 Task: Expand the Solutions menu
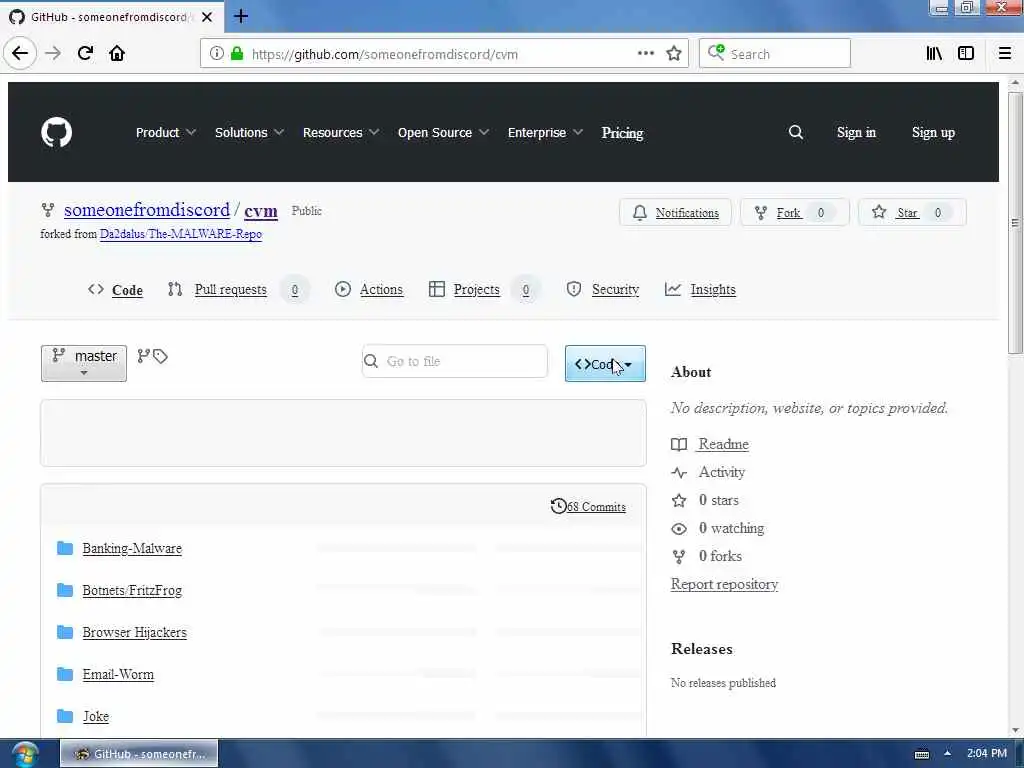(249, 133)
